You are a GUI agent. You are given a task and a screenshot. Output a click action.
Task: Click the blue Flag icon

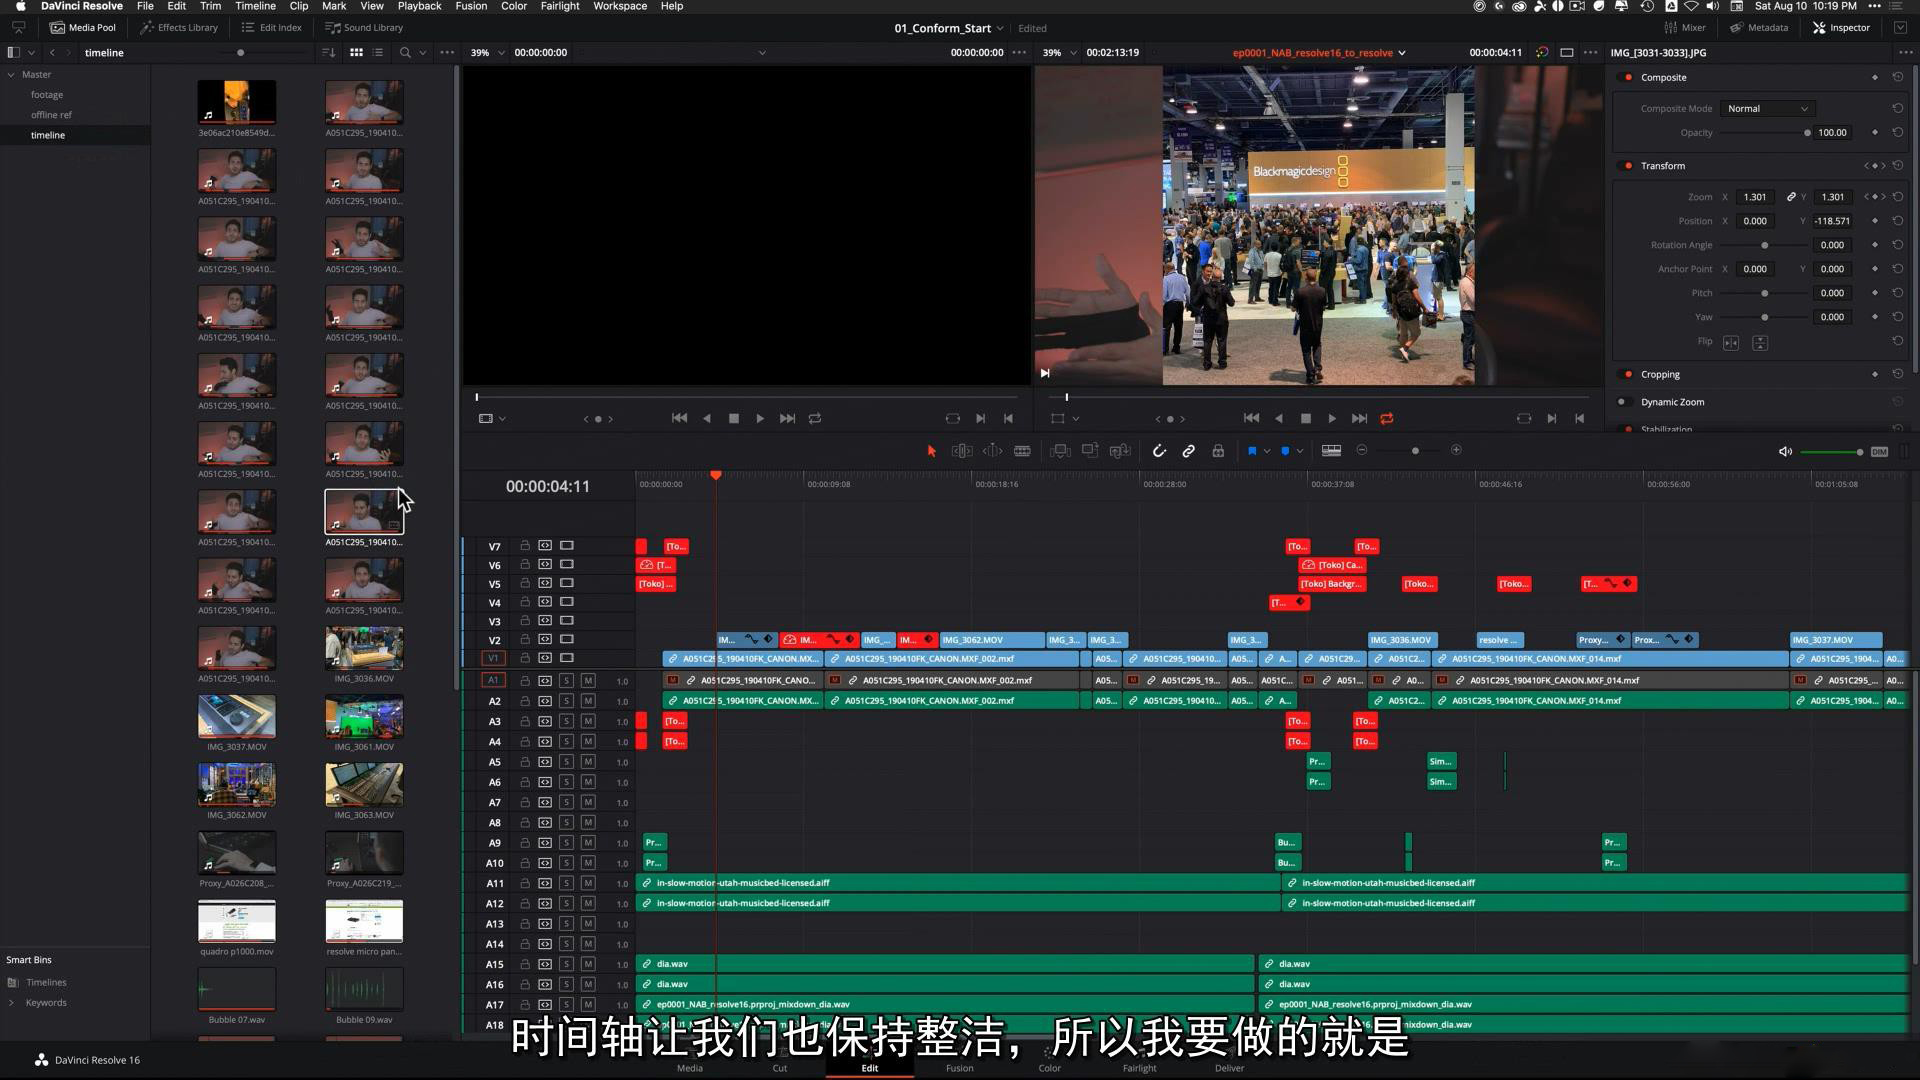1251,451
